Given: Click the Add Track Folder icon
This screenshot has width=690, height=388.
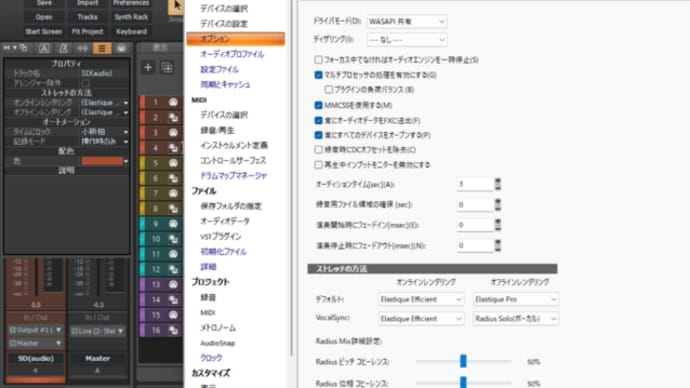Looking at the screenshot, I should [x=167, y=68].
